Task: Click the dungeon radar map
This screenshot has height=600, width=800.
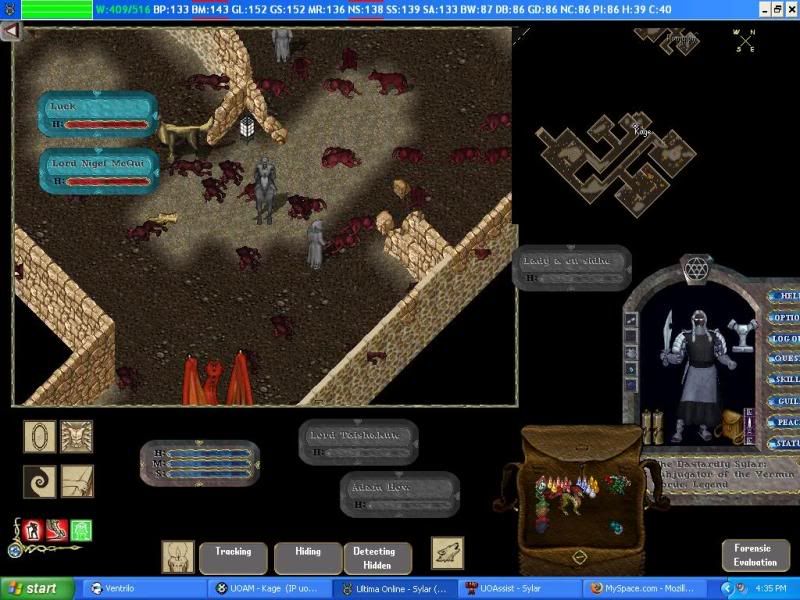Action: (616, 163)
